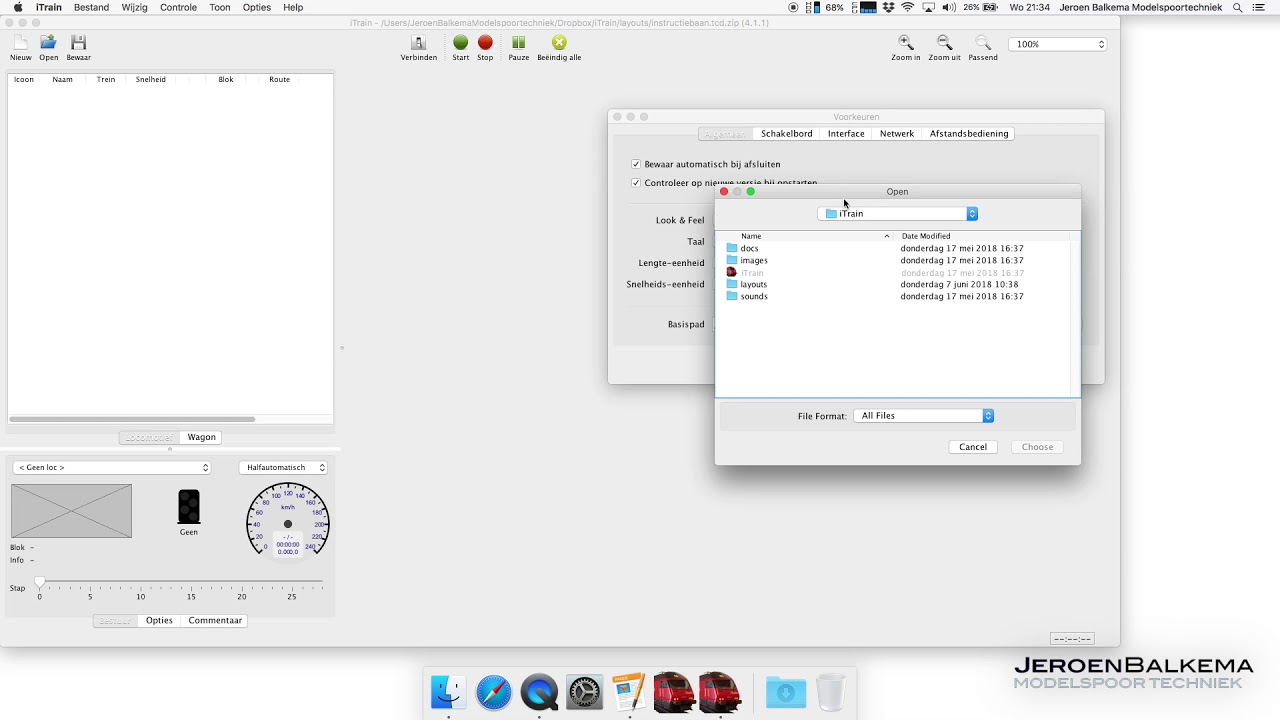Screen dimensions: 1280x720
Task: Select the Wagon tab
Action: (201, 437)
